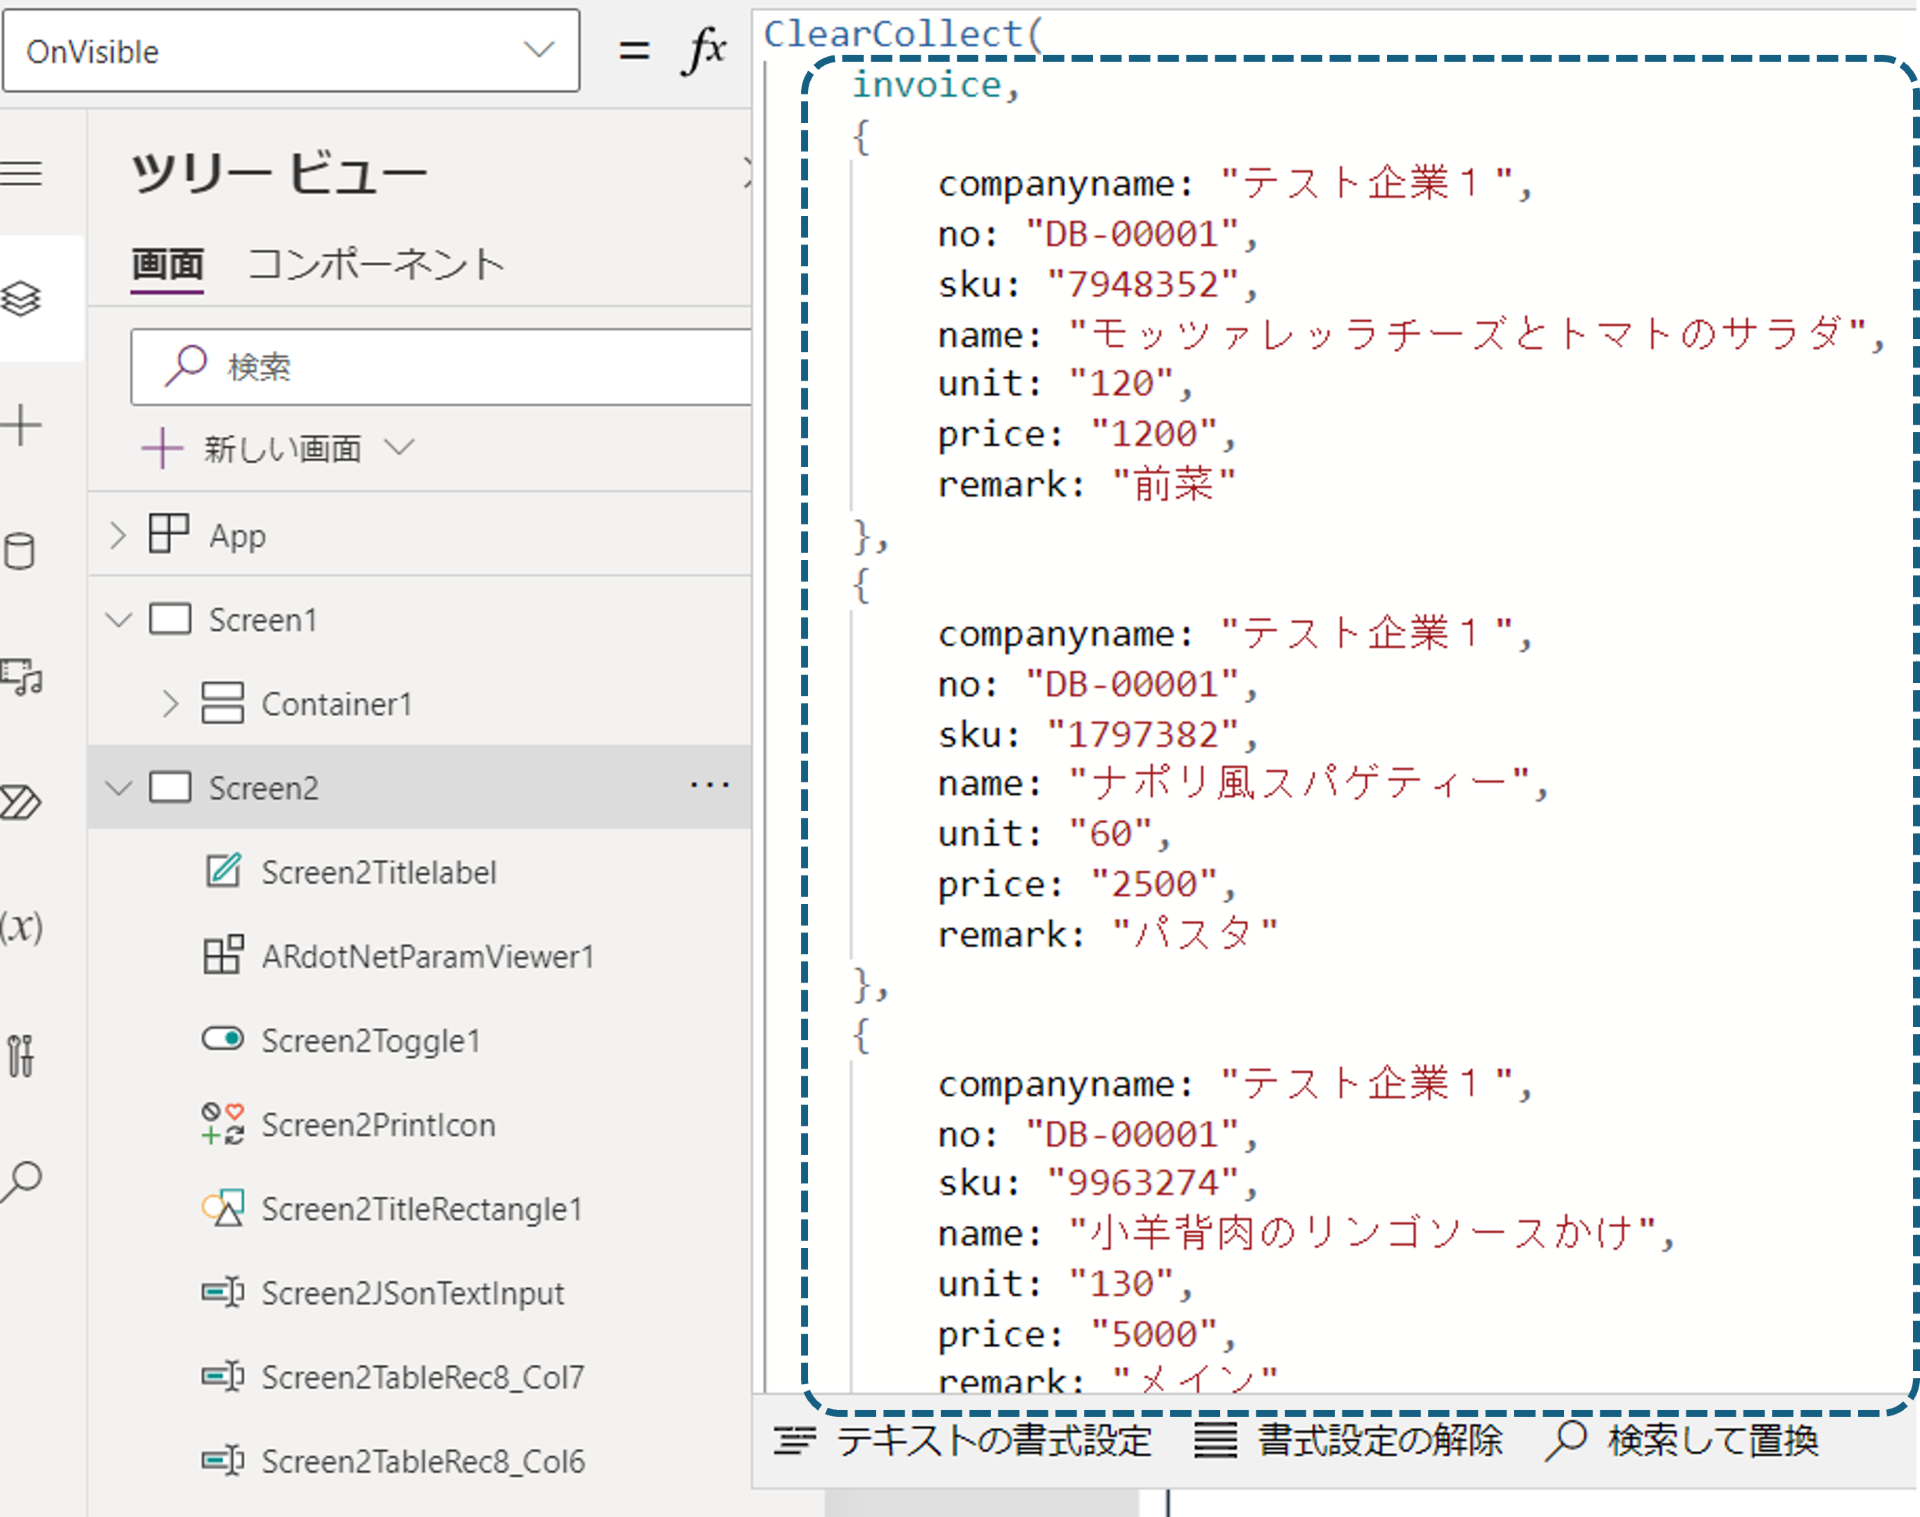The width and height of the screenshot is (1920, 1517).
Task: Select Screen1 in tree view
Action: tap(262, 620)
